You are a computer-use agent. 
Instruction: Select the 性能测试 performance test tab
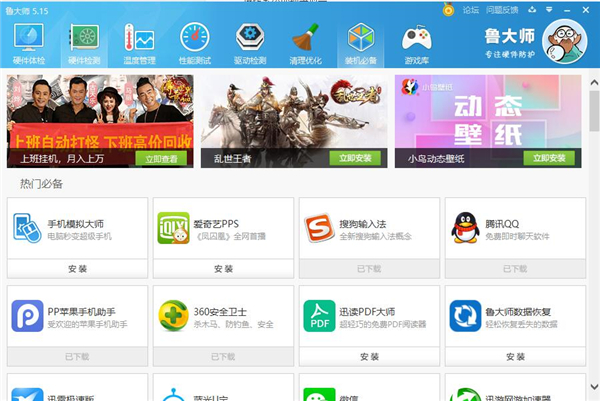pos(195,44)
